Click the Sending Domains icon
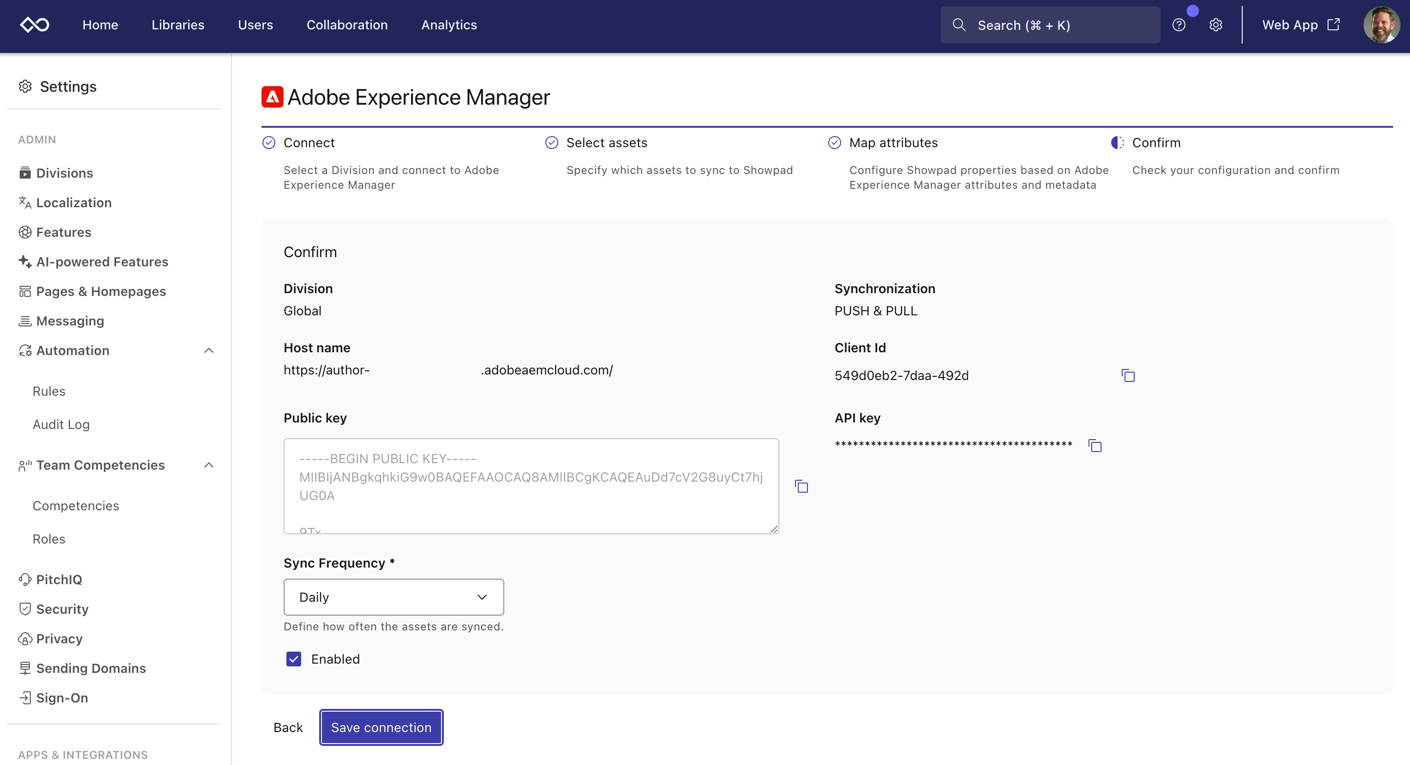The height and width of the screenshot is (765, 1410). tap(25, 668)
